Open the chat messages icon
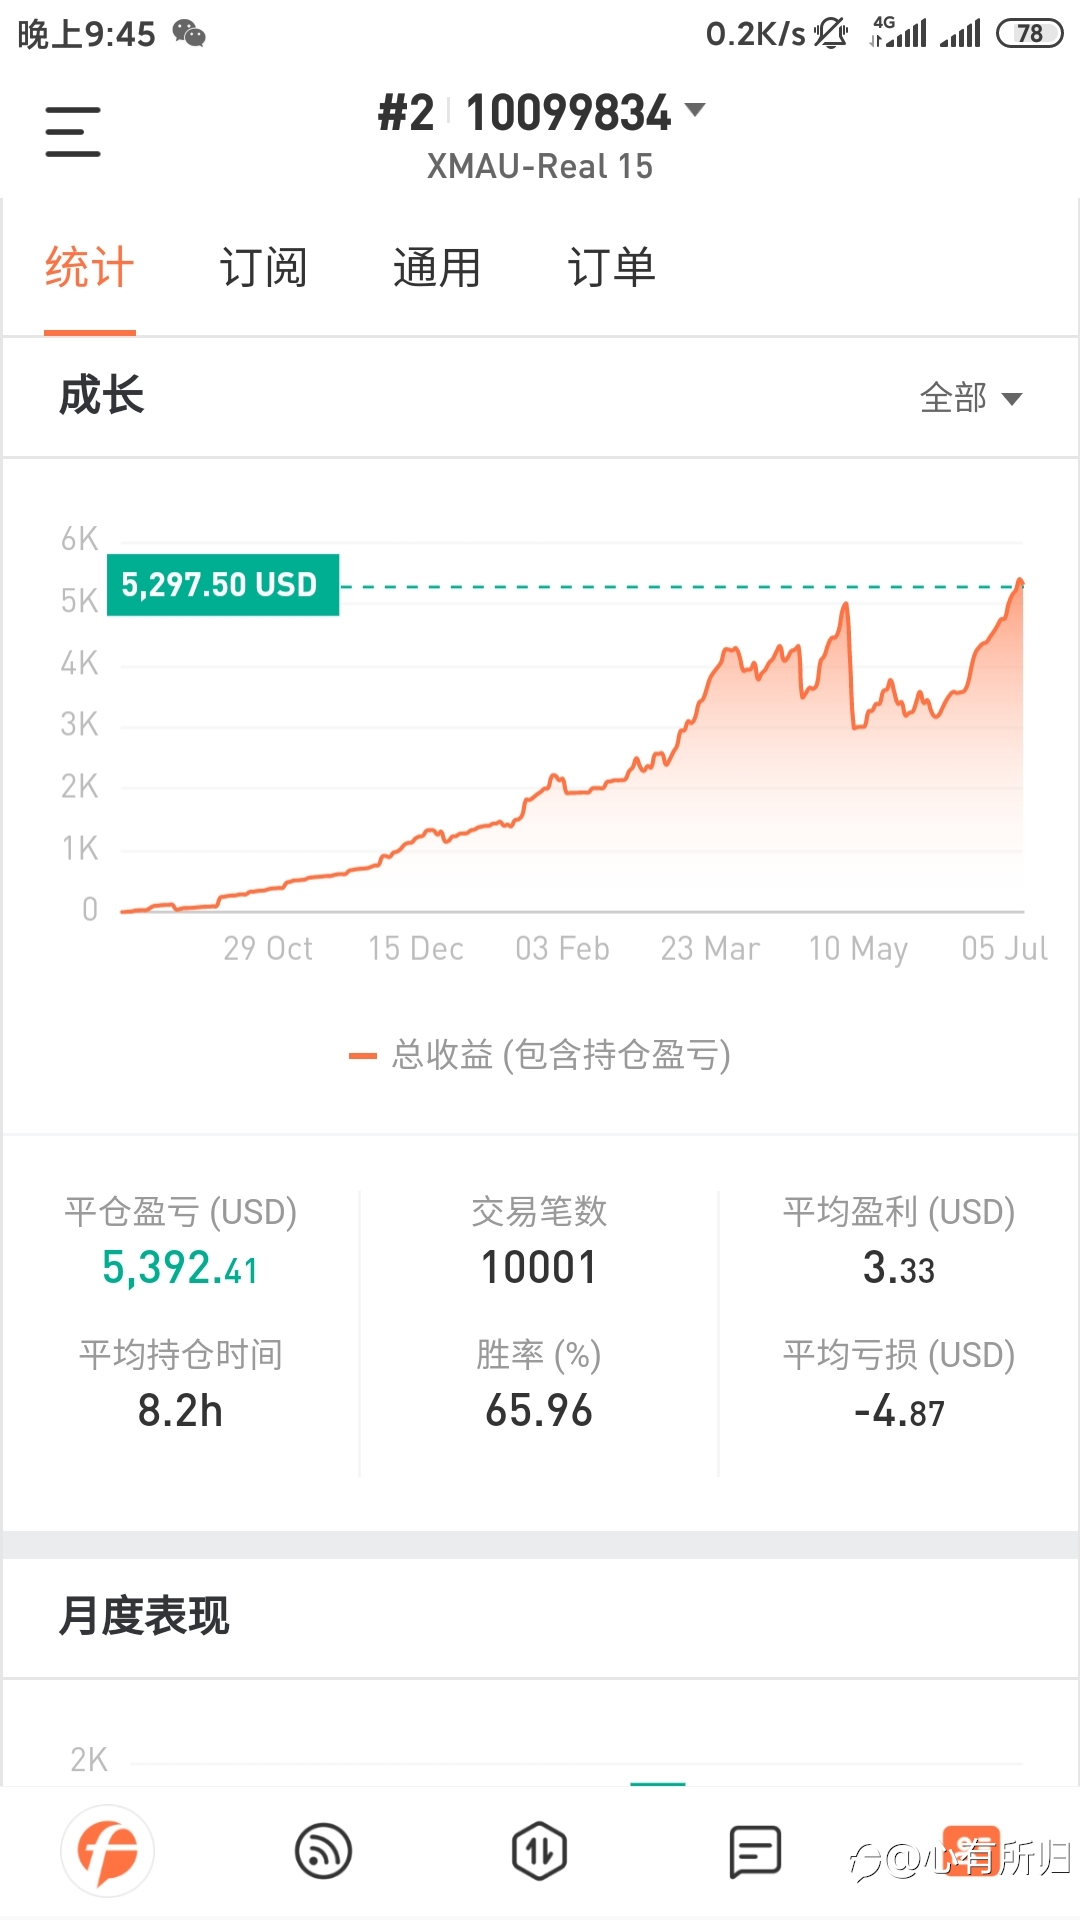The height and width of the screenshot is (1920, 1080). coord(755,1851)
